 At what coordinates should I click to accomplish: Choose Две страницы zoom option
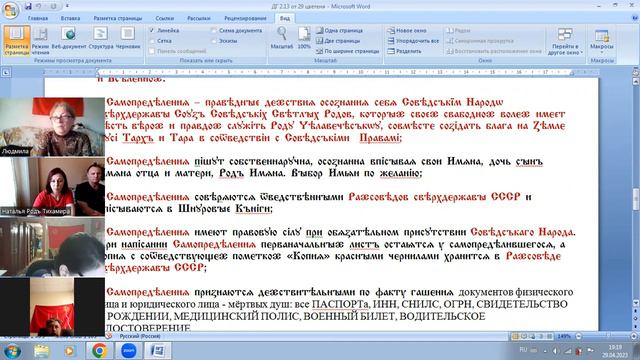click(x=338, y=41)
